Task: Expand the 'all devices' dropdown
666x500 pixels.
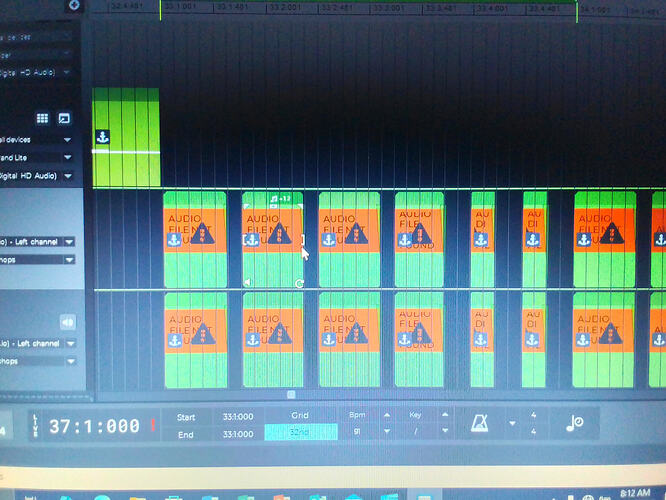Action: tap(68, 140)
